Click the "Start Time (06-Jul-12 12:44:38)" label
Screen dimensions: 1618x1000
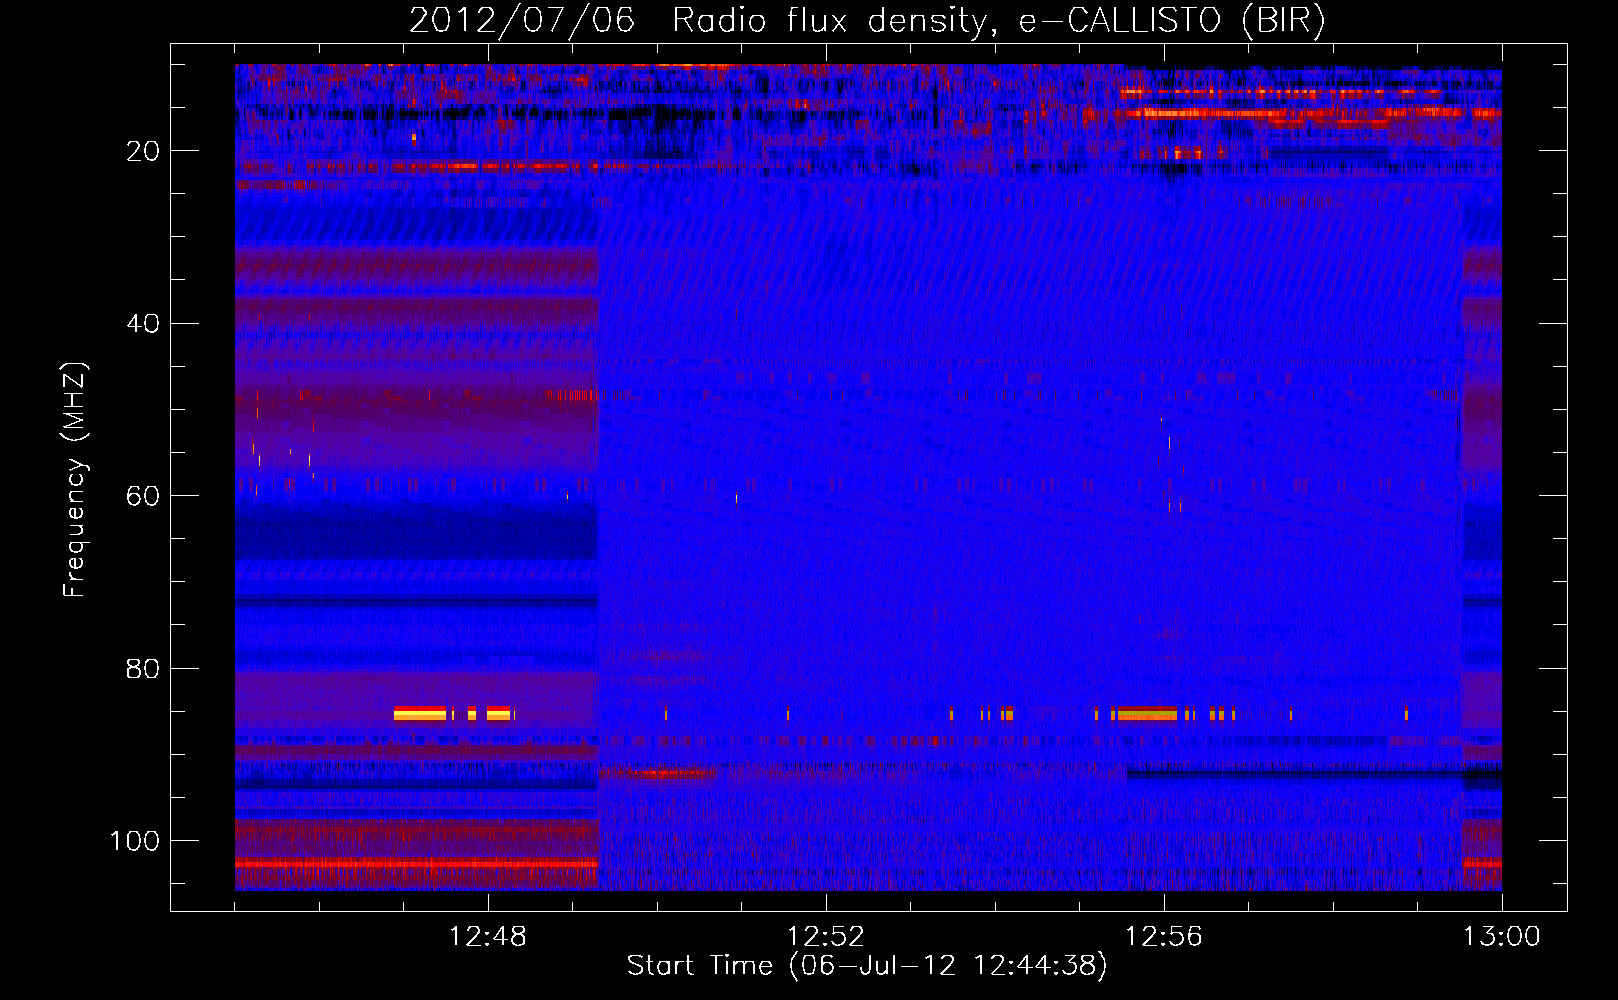point(867,966)
